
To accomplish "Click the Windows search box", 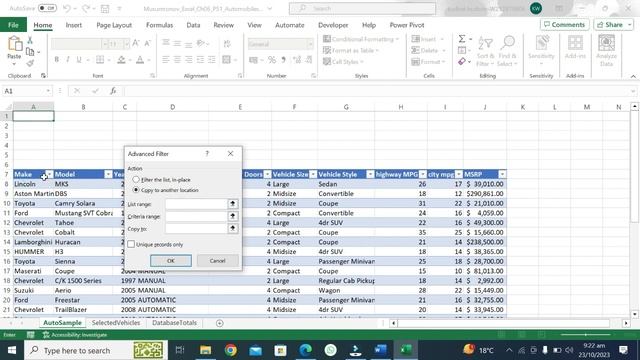I will (x=96, y=350).
